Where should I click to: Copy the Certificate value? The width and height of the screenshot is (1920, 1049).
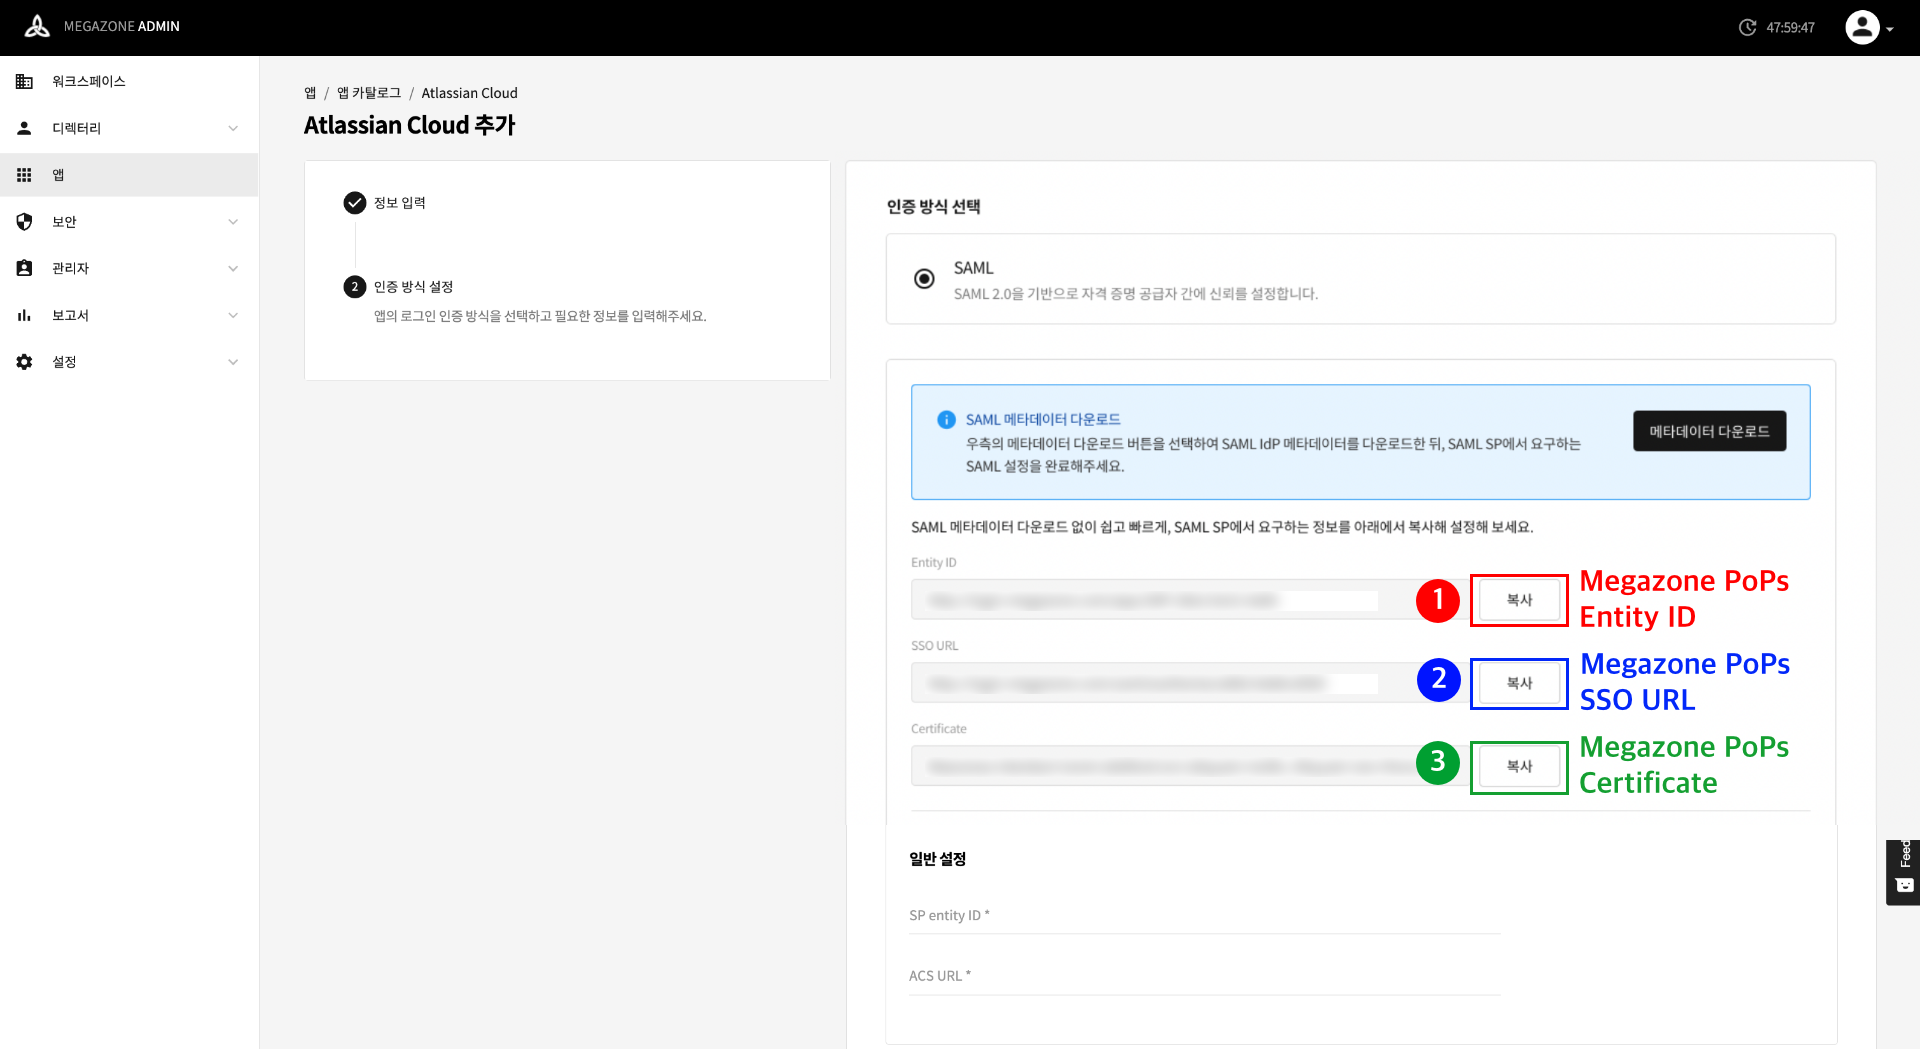pos(1519,766)
